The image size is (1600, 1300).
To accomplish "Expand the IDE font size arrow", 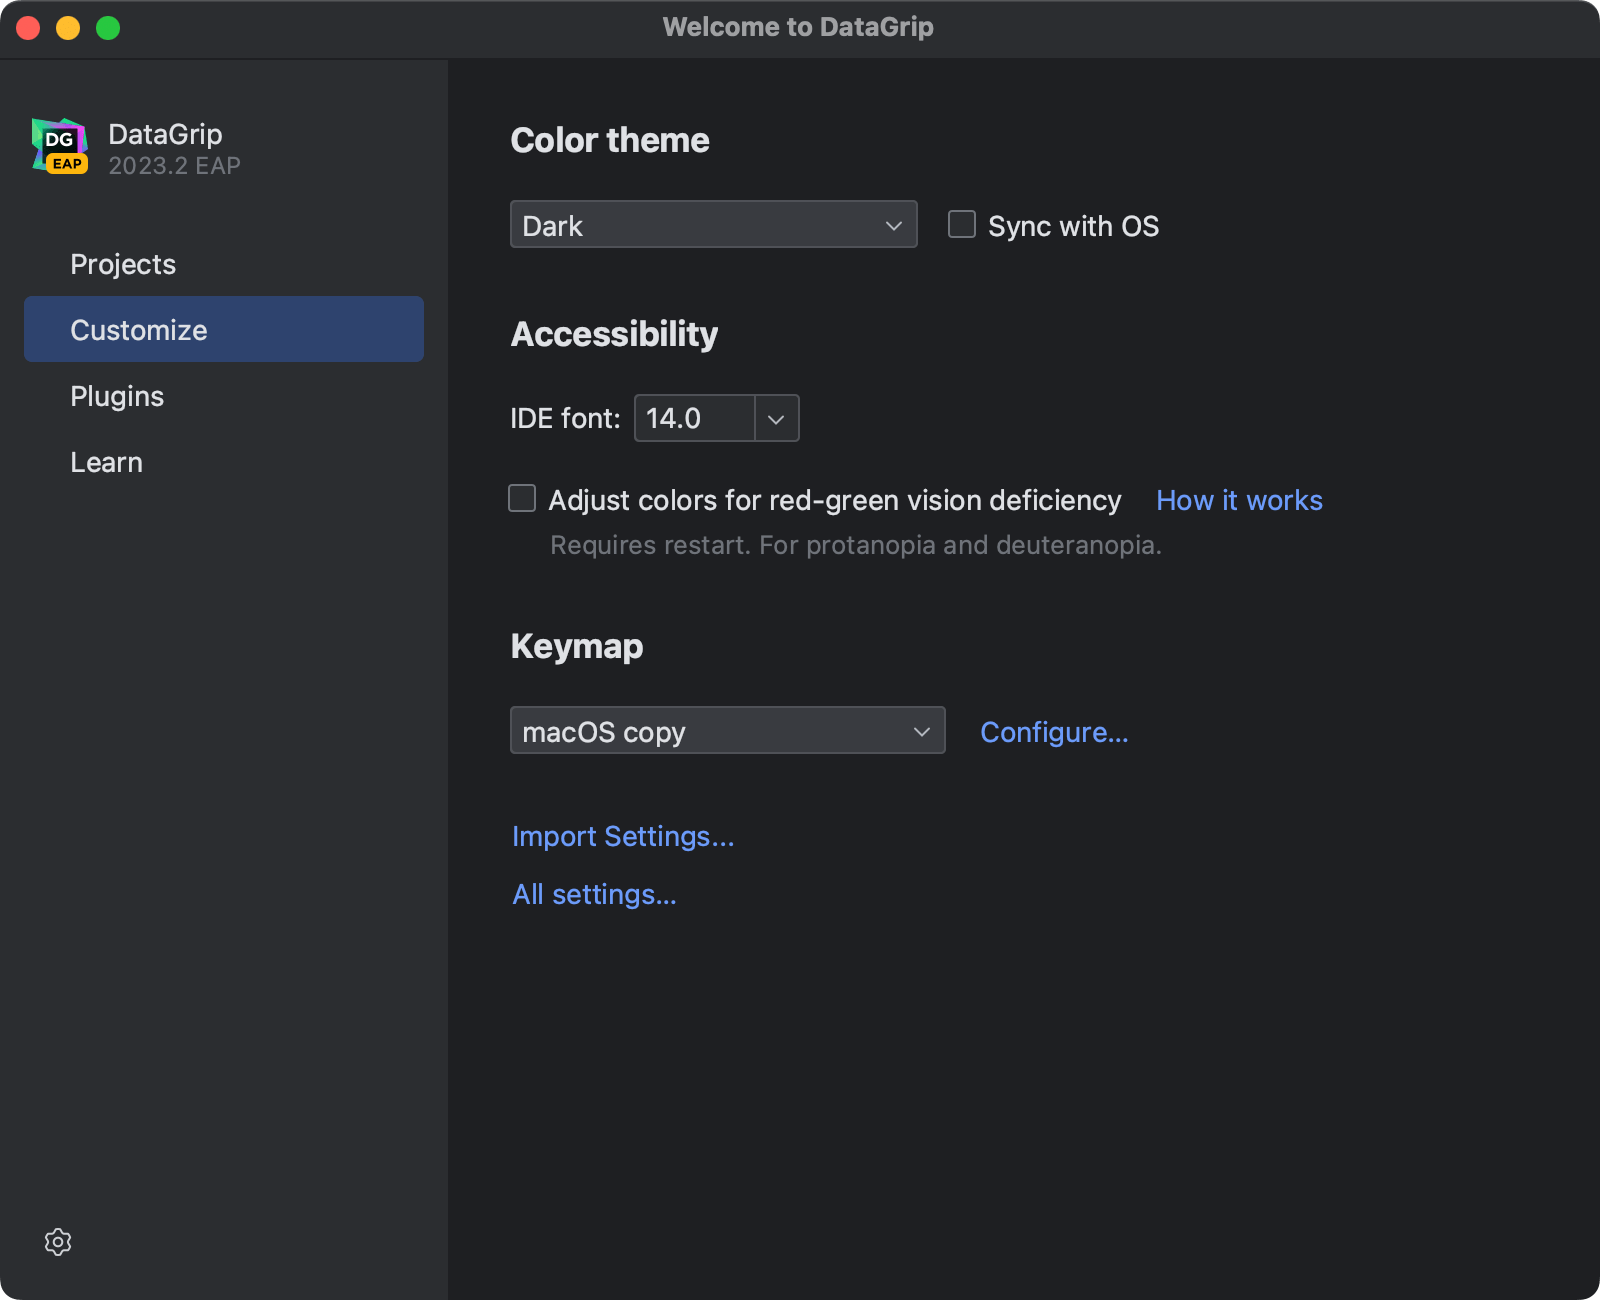I will tap(776, 419).
